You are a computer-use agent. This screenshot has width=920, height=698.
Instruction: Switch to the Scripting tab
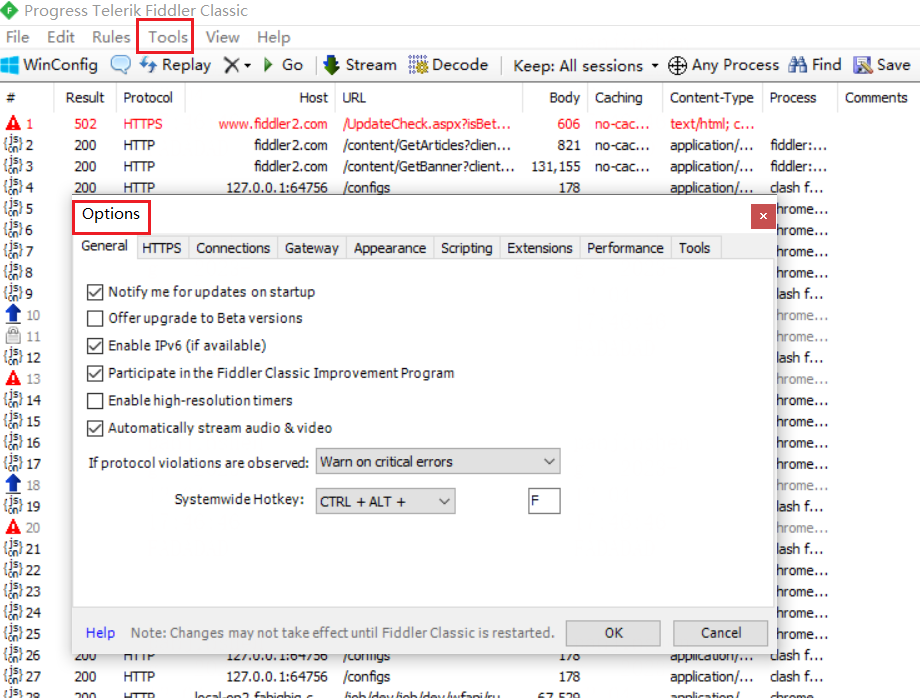pyautogui.click(x=466, y=248)
